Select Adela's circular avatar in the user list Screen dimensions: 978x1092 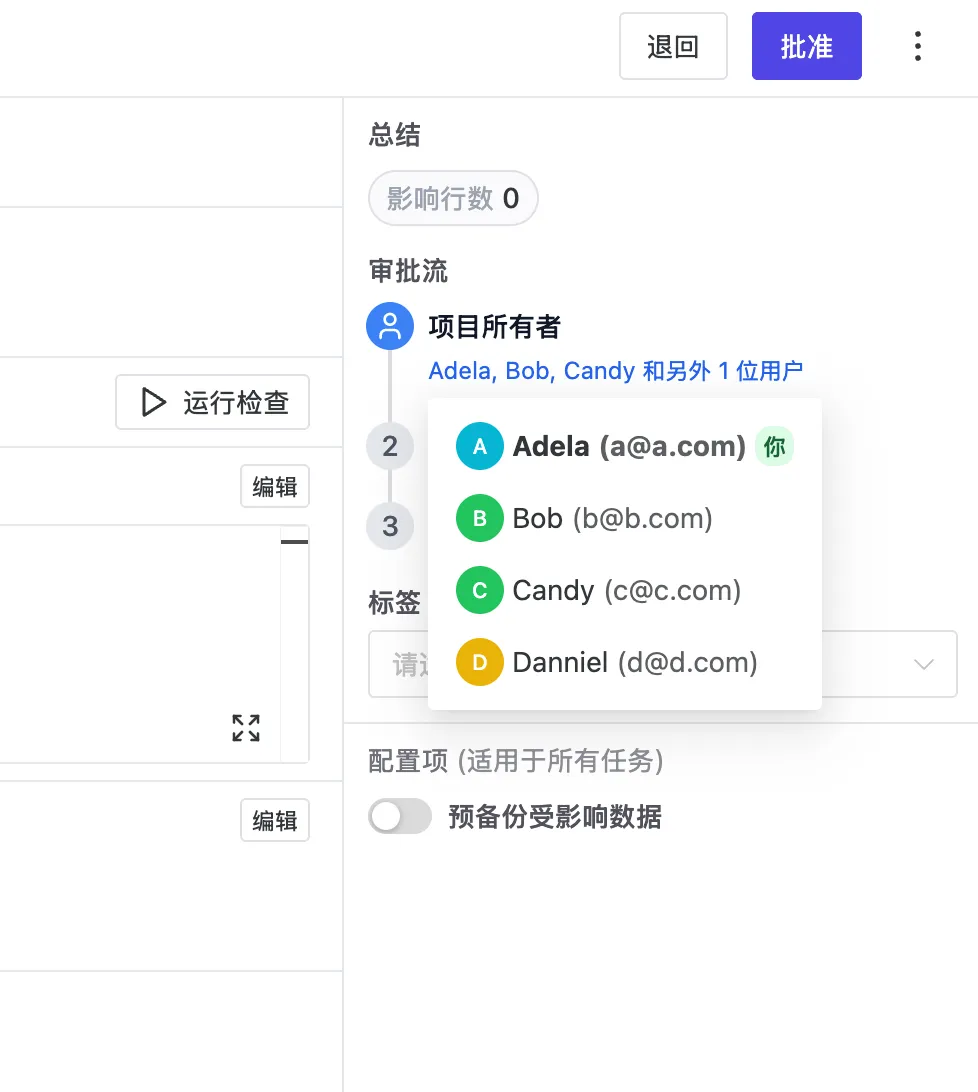(479, 446)
